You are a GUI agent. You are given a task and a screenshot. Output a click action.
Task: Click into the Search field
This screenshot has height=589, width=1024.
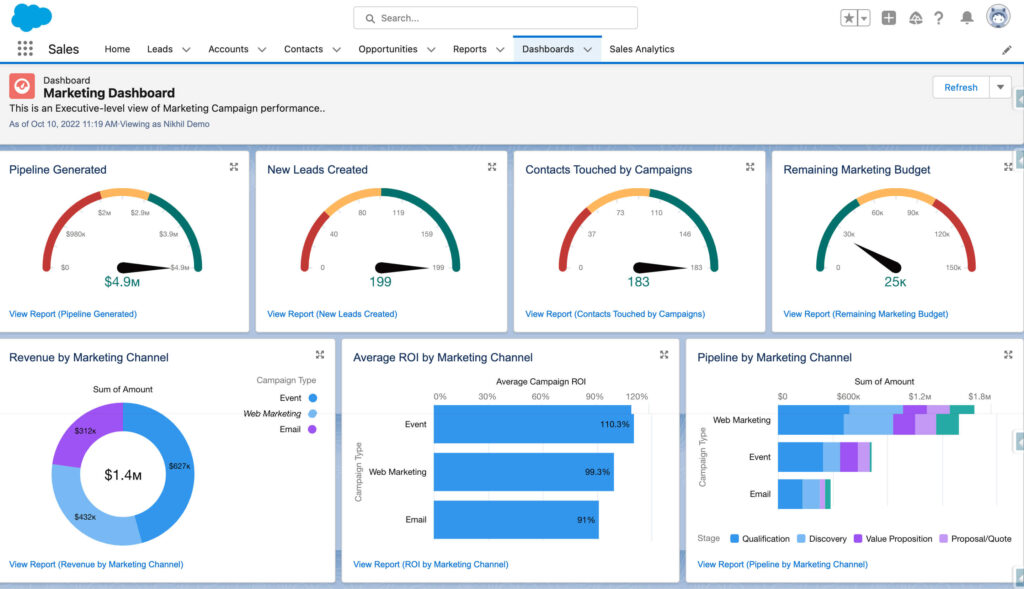click(x=495, y=18)
